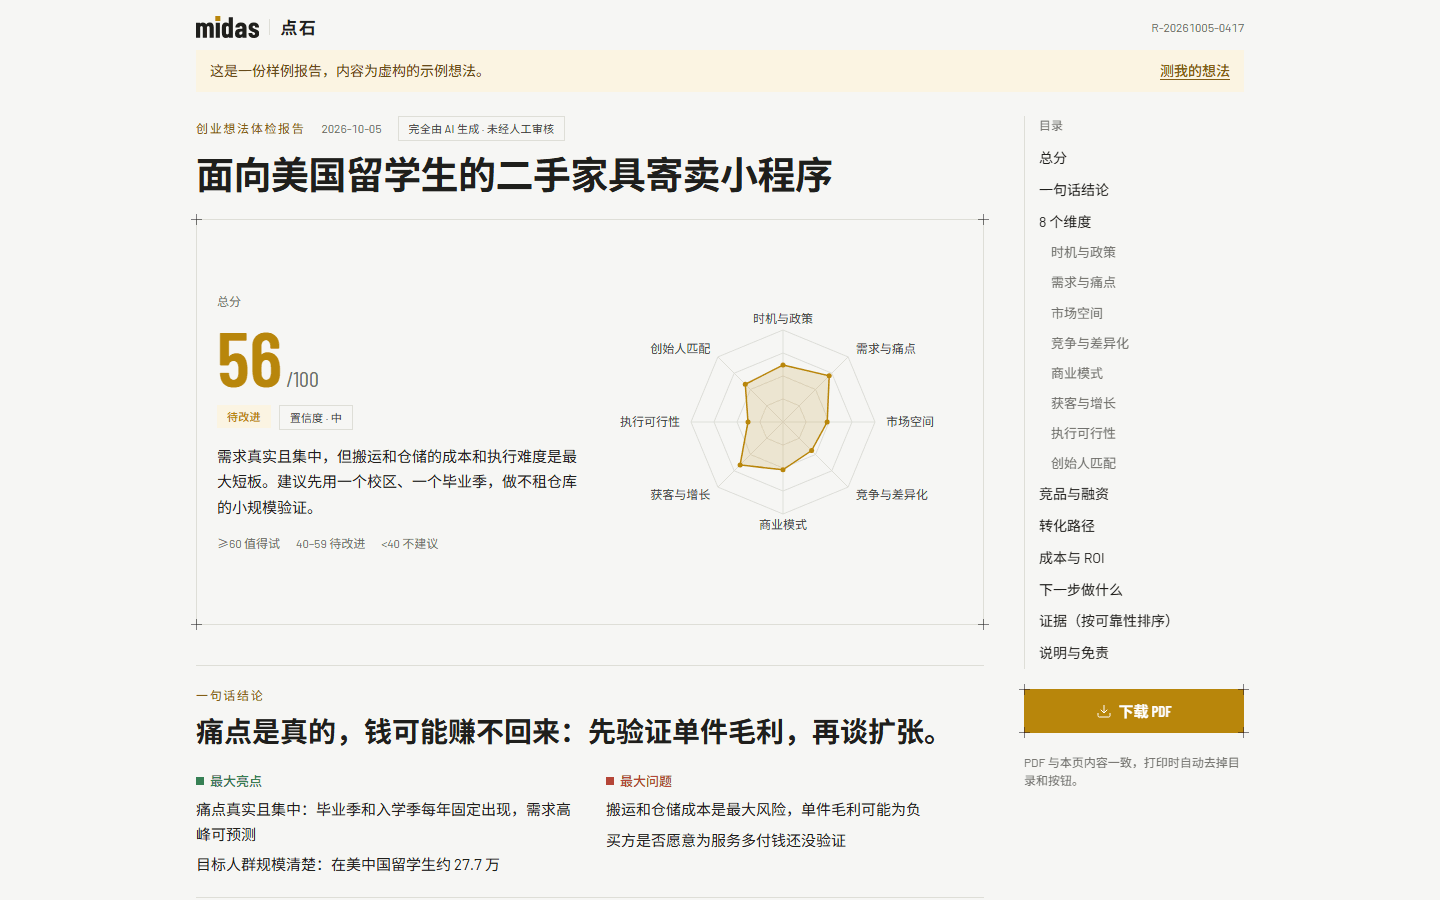This screenshot has width=1440, height=900.
Task: Go to 创始人匹配 in contents sidebar
Action: point(1083,463)
